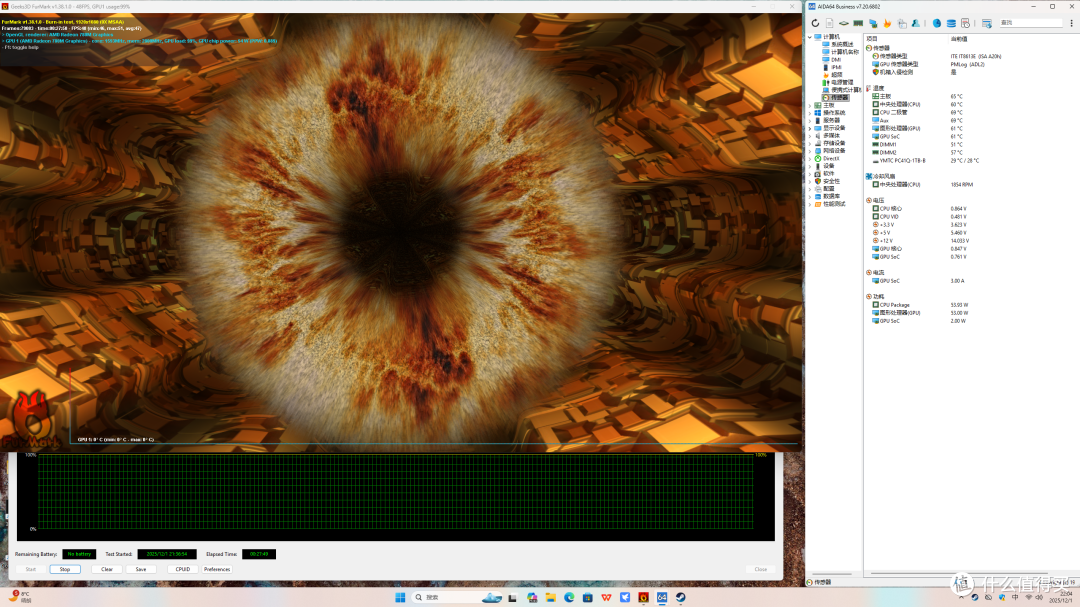1080x607 pixels.
Task: Select 软件 in the AIDA64 tree
Action: click(829, 174)
